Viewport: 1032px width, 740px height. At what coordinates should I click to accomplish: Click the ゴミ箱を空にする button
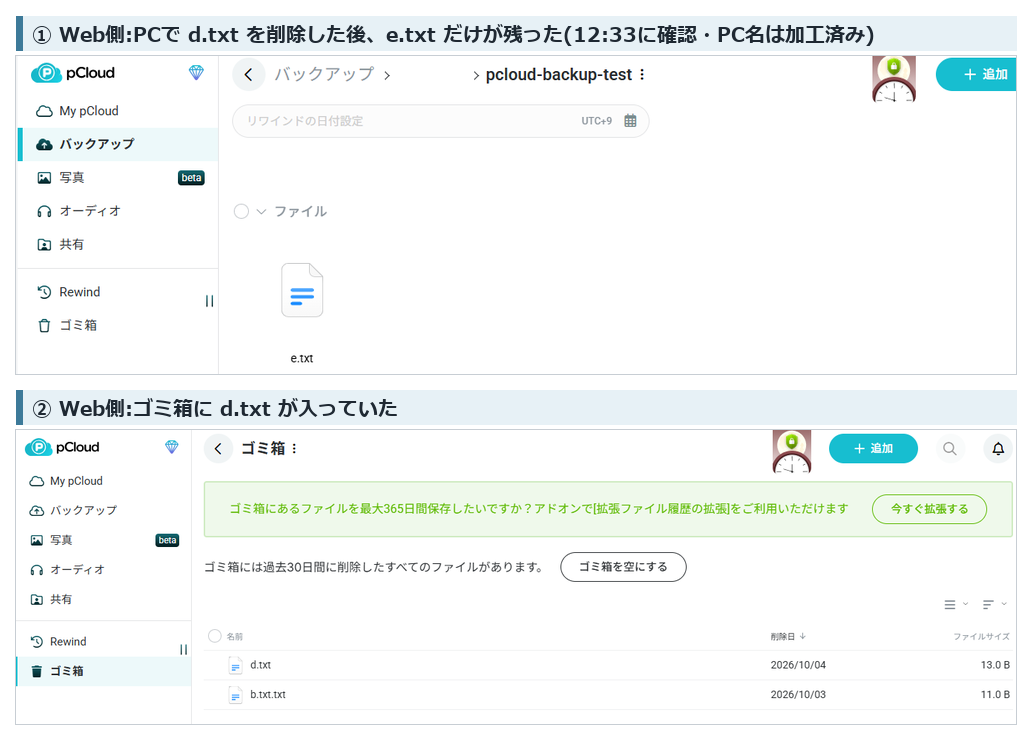623,567
